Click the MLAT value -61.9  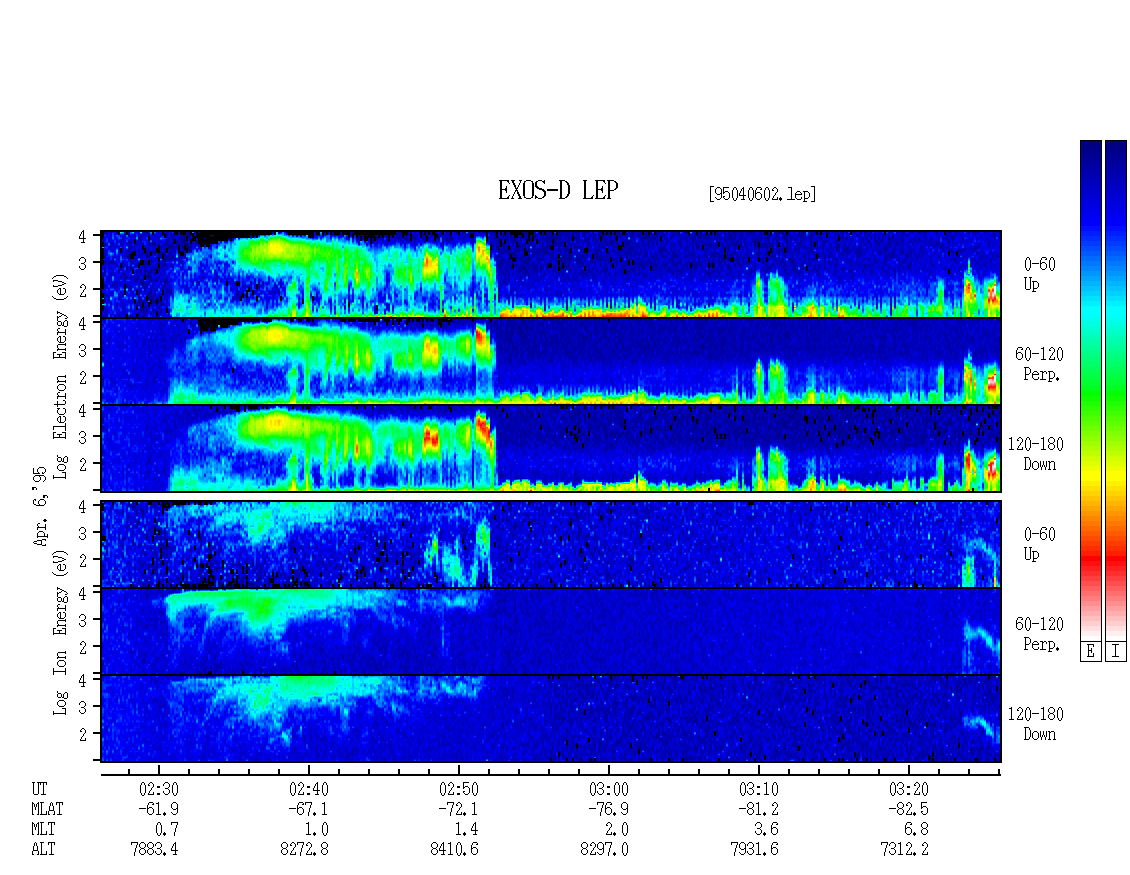pos(159,809)
